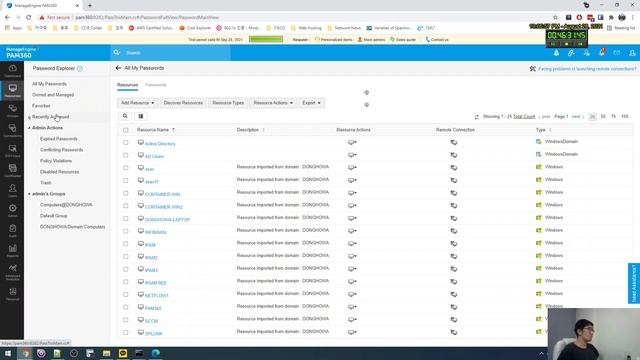This screenshot has height=360, width=640.
Task: Open remote connection icon for NETFLOW1 row
Action: click(453, 294)
